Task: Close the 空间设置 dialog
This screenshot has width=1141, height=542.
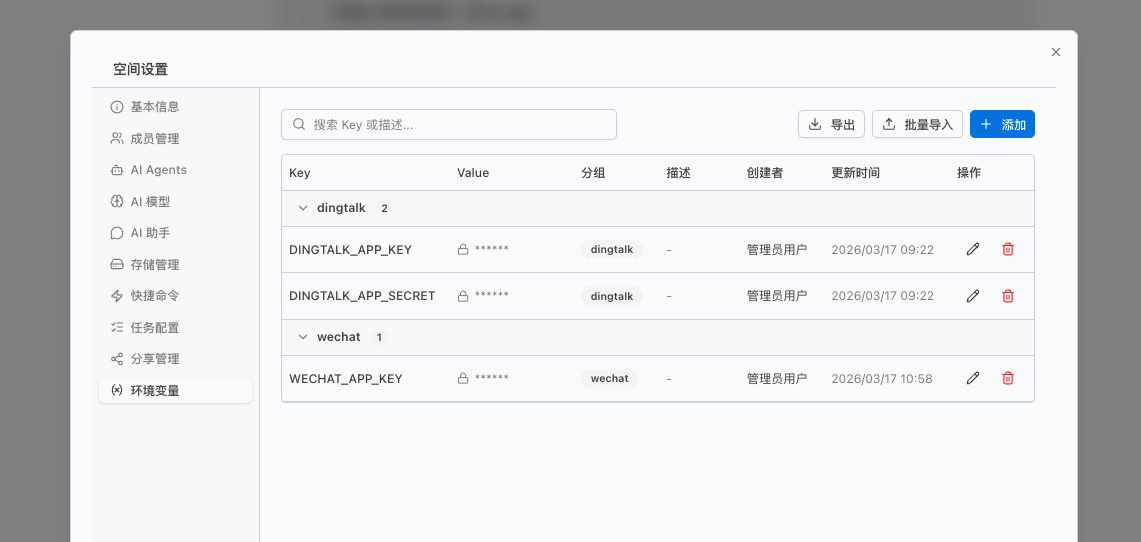Action: pyautogui.click(x=1056, y=52)
